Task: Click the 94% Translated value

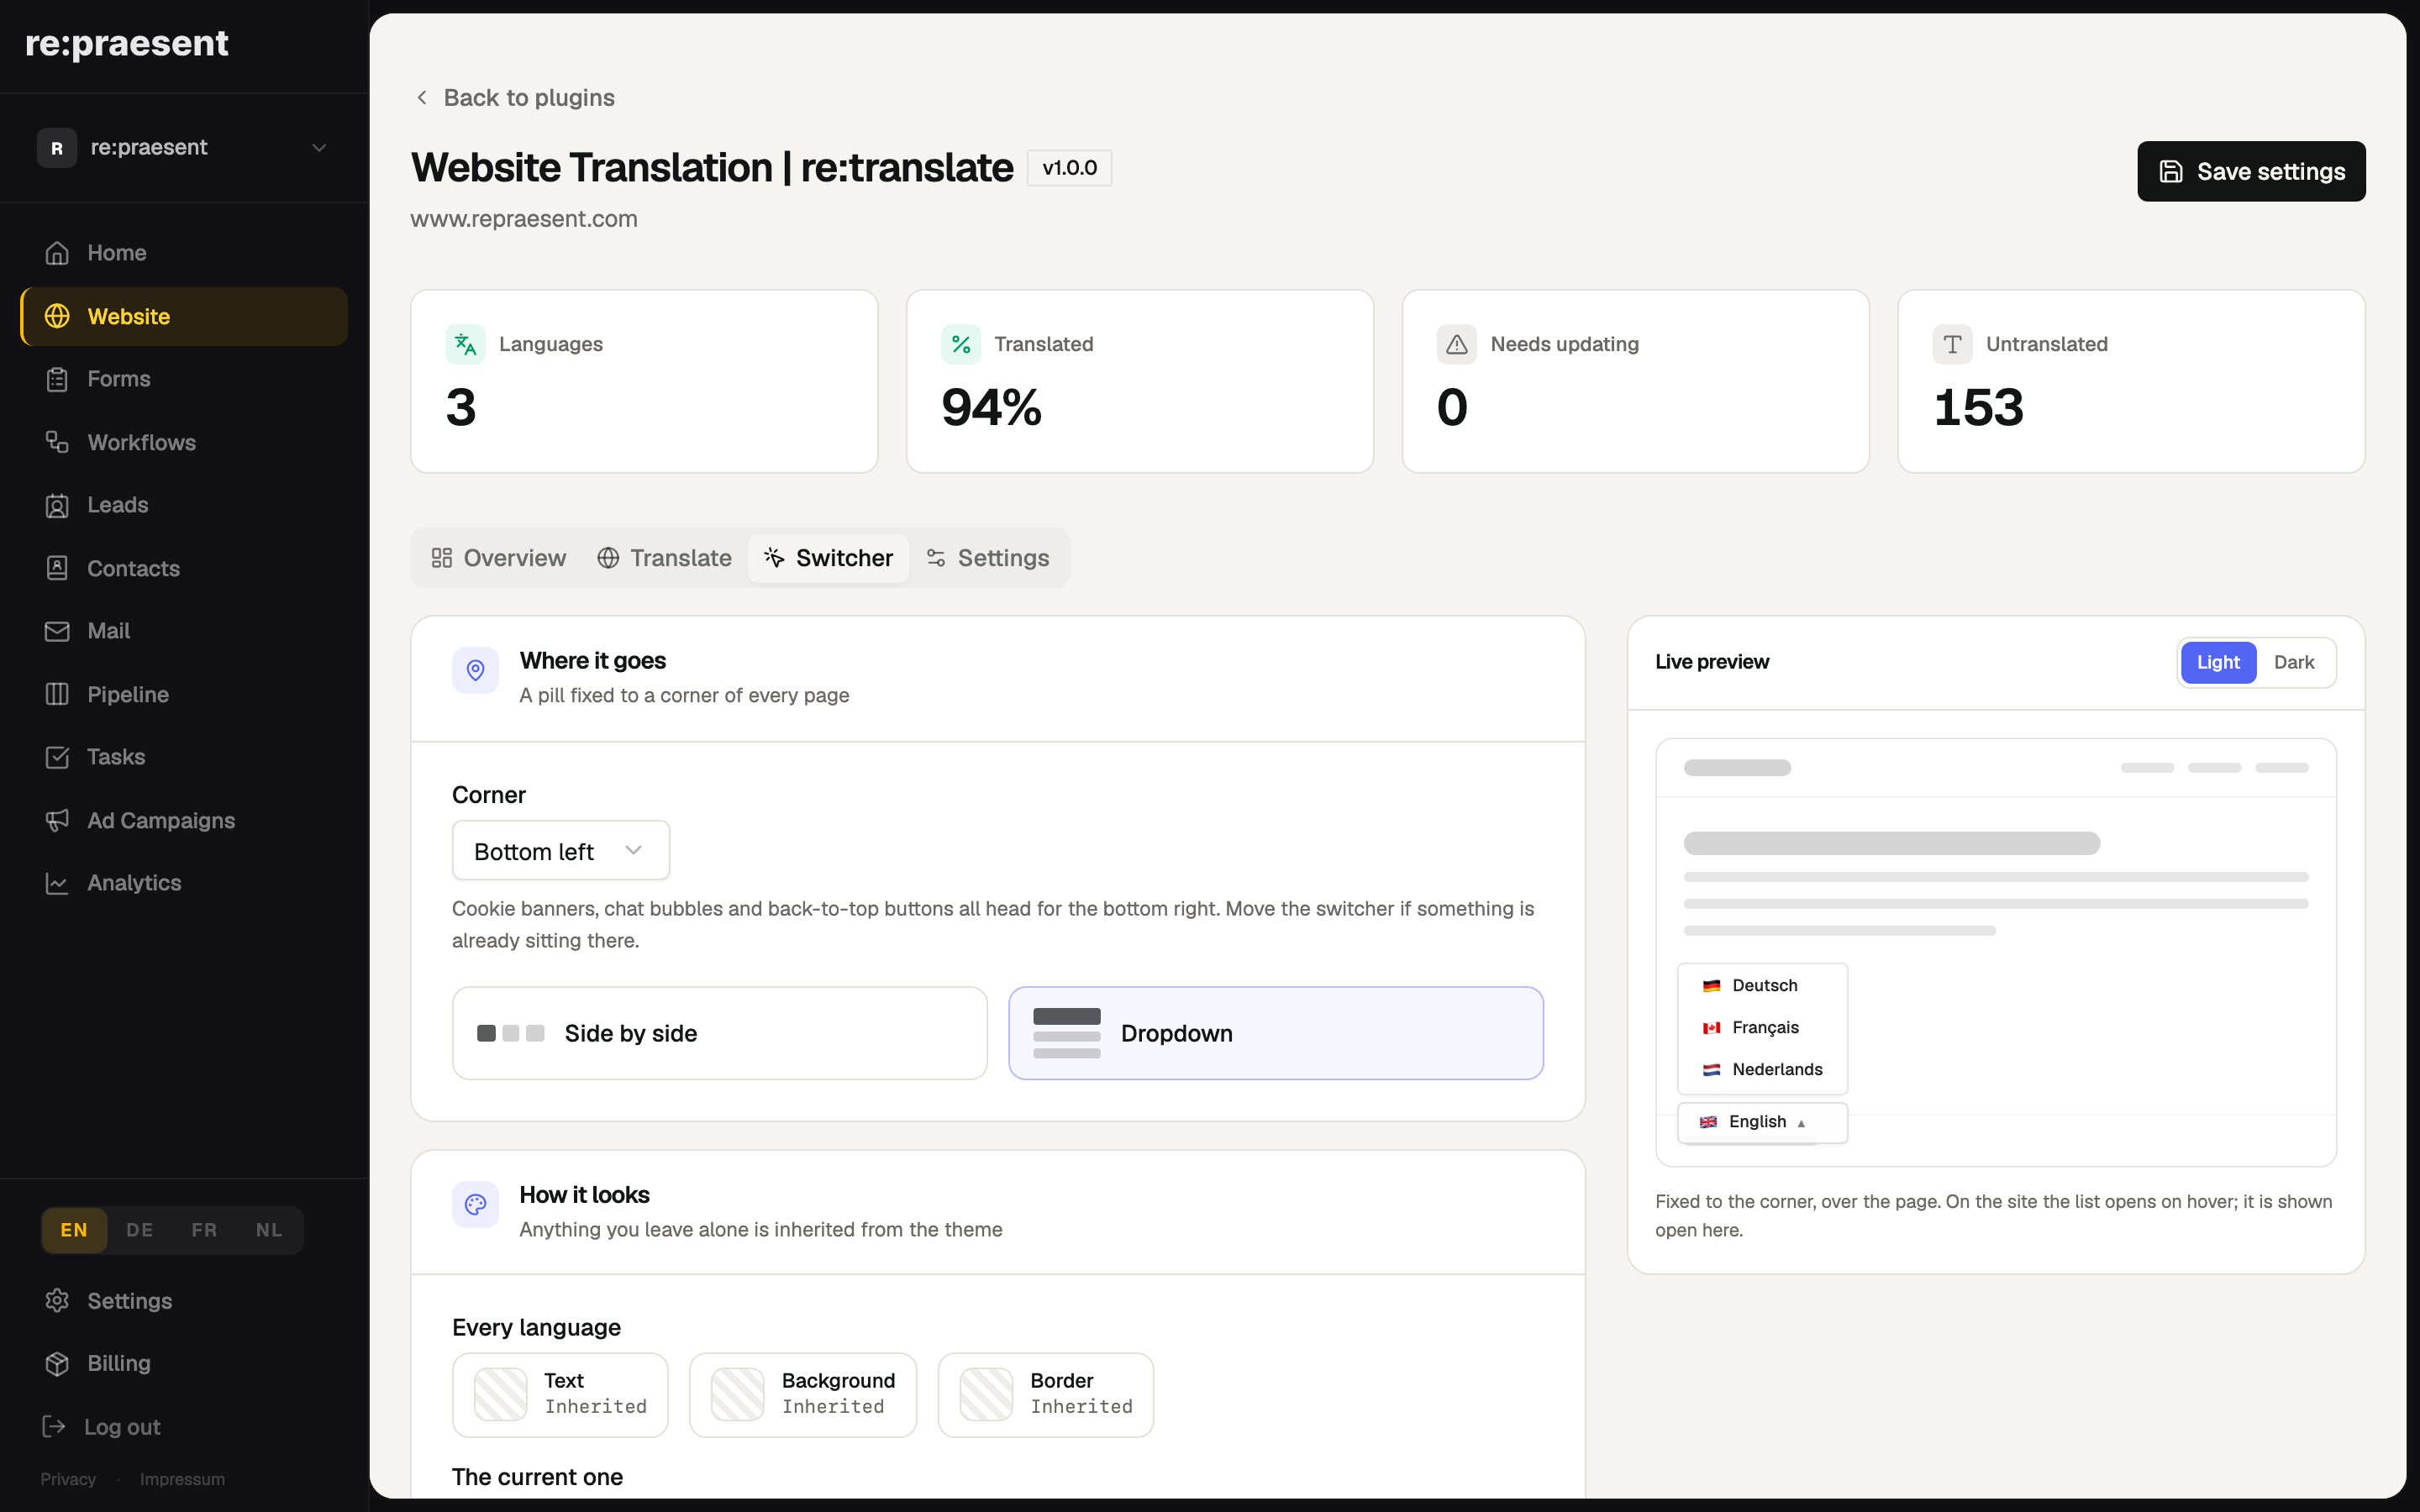Action: [991, 407]
